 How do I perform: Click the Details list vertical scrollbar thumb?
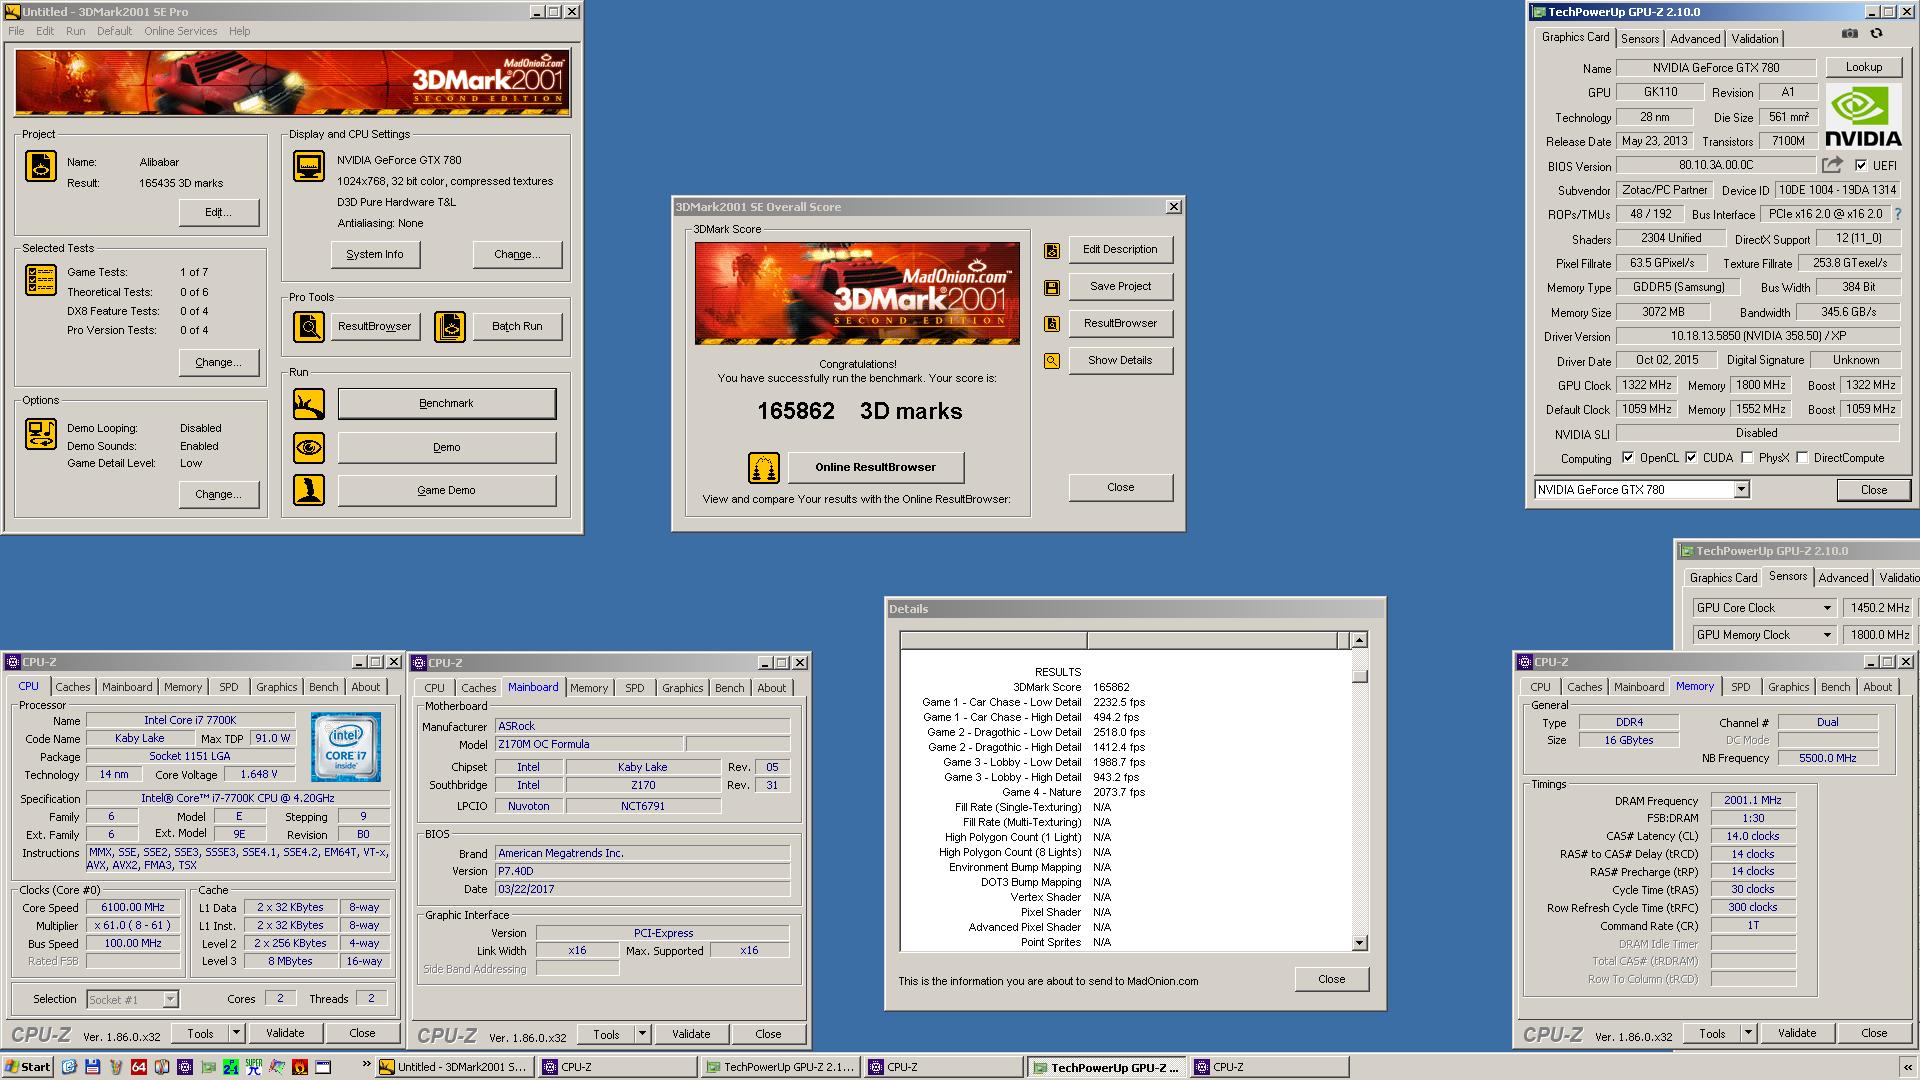pos(1359,676)
